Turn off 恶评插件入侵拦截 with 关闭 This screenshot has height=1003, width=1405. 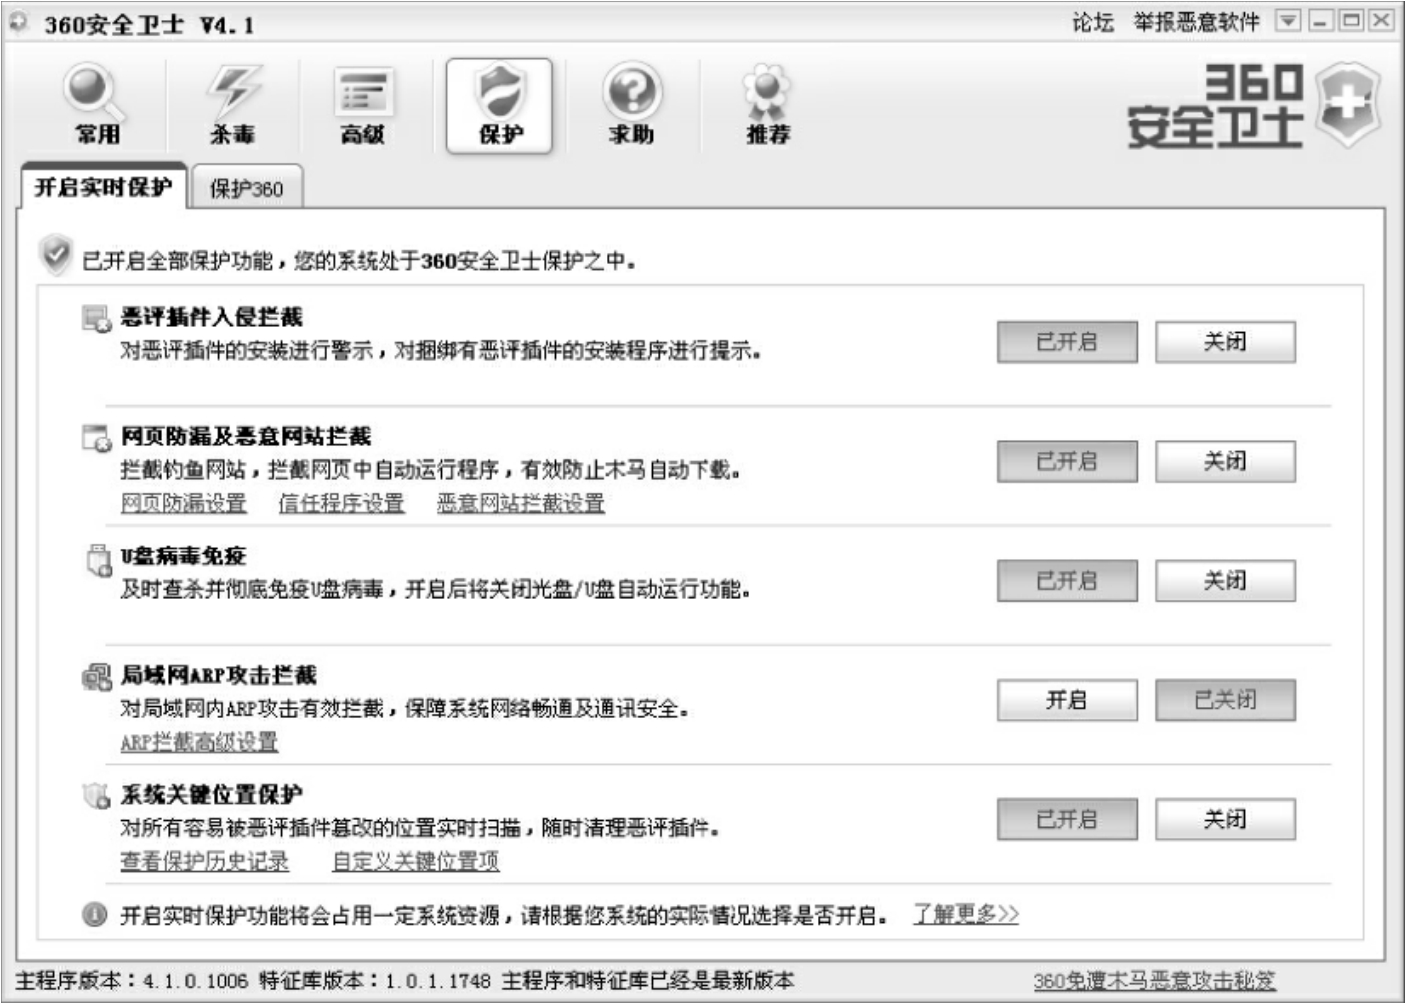click(x=1225, y=342)
